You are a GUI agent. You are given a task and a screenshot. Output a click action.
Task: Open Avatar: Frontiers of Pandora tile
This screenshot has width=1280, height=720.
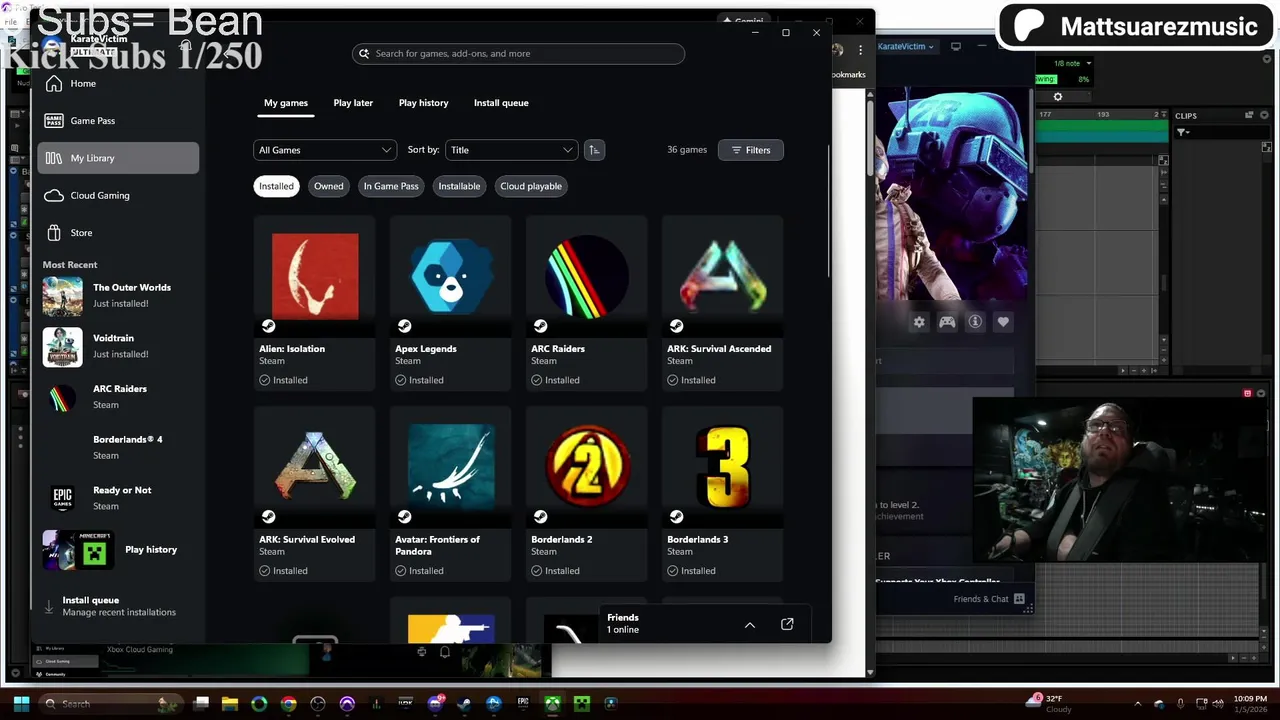point(450,494)
